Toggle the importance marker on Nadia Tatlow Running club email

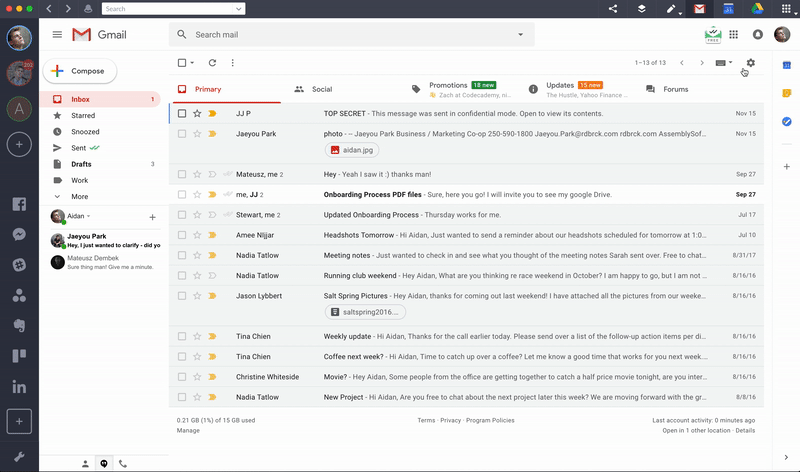[x=212, y=276]
